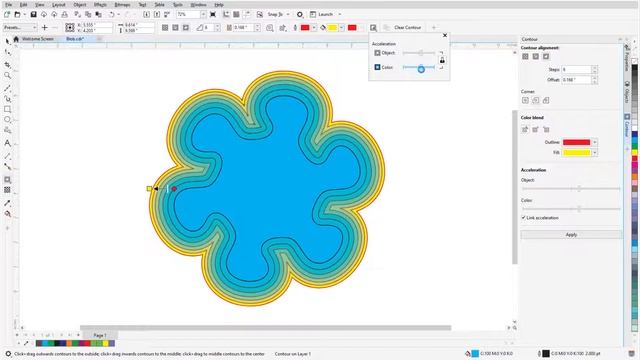Click the Paste icon in toolbar
Viewport: 640px width, 360px height.
click(98, 14)
